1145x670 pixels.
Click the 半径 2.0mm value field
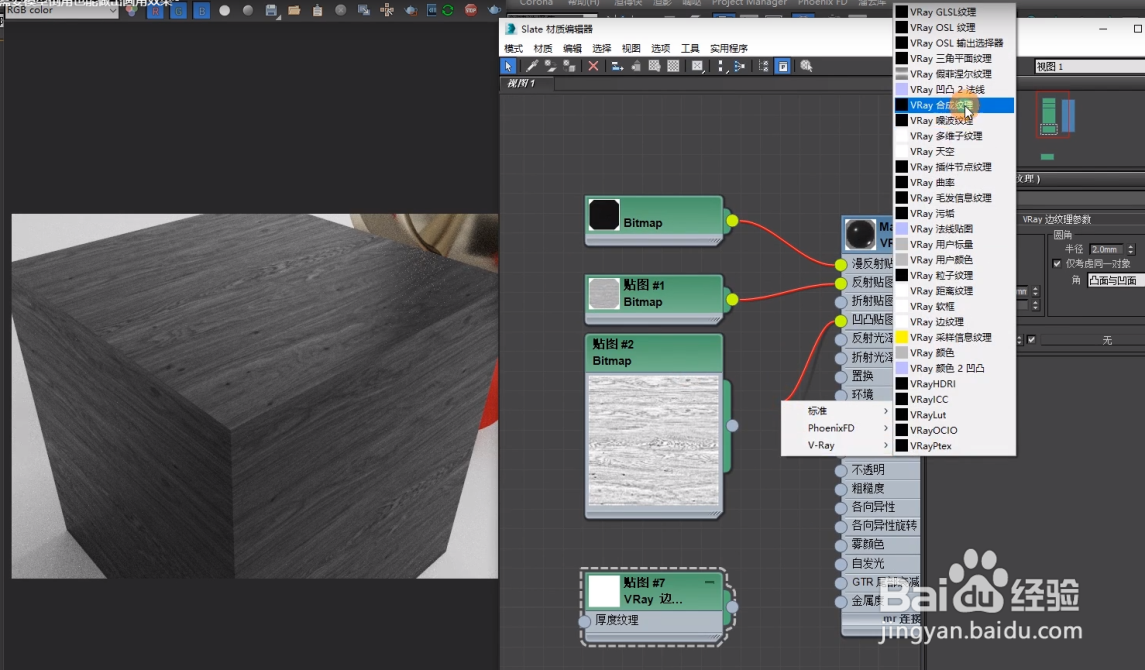coord(1106,249)
